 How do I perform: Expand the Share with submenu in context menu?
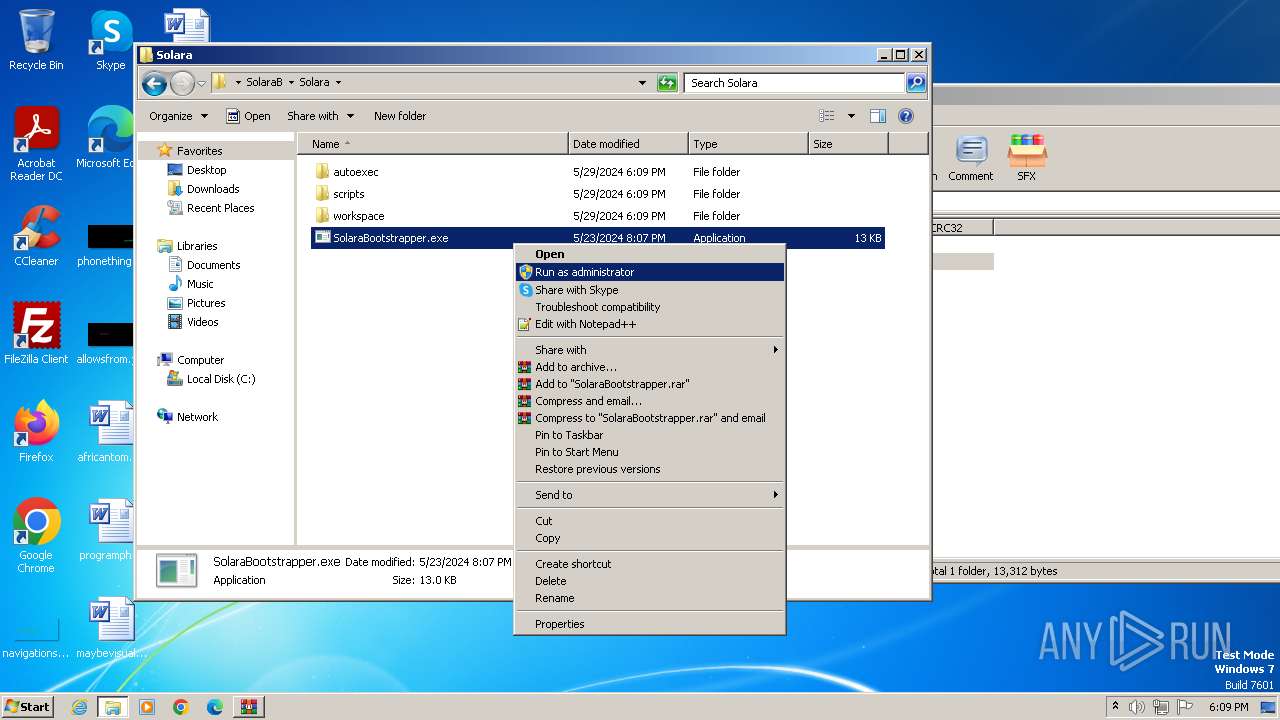pos(649,350)
